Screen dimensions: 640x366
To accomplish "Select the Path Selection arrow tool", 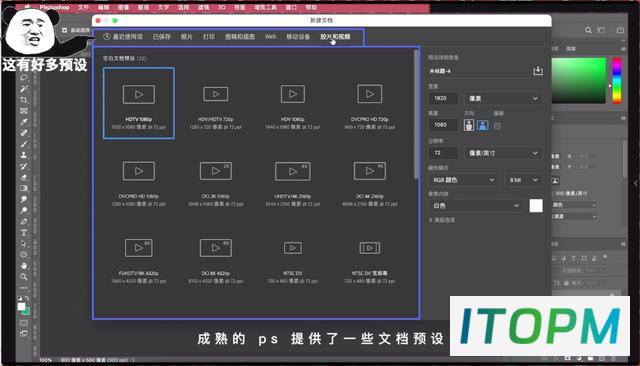I will click(24, 243).
